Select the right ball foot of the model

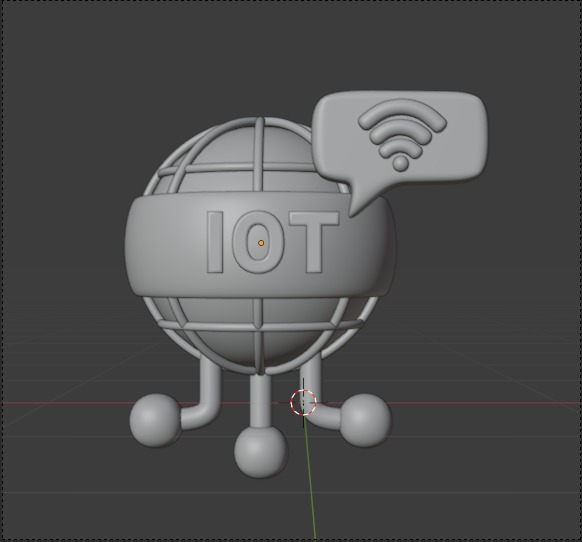pyautogui.click(x=365, y=420)
